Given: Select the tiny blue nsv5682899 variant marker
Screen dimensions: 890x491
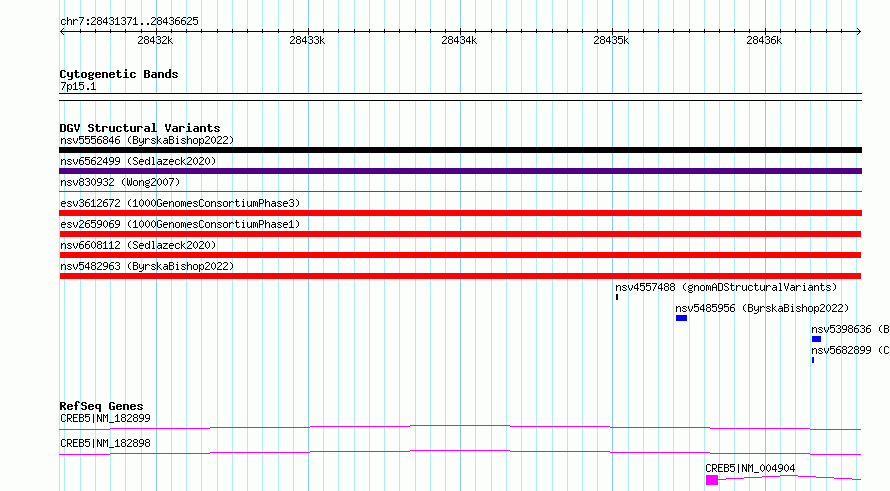Looking at the screenshot, I should pyautogui.click(x=813, y=360).
